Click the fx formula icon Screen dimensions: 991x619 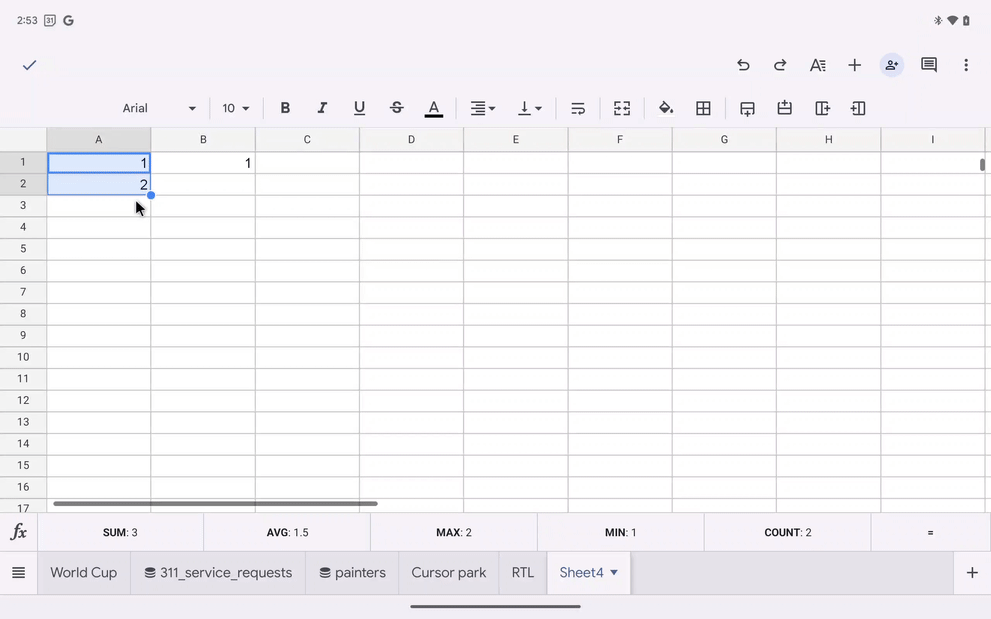click(x=19, y=532)
